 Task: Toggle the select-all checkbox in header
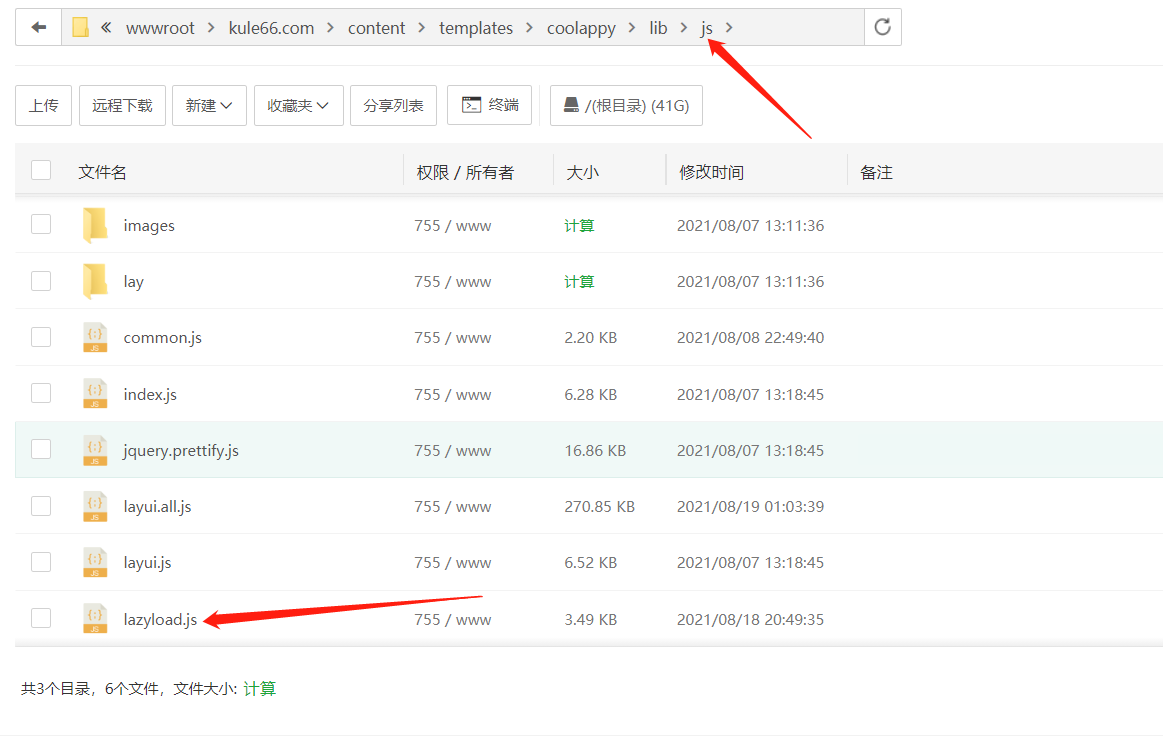point(41,170)
